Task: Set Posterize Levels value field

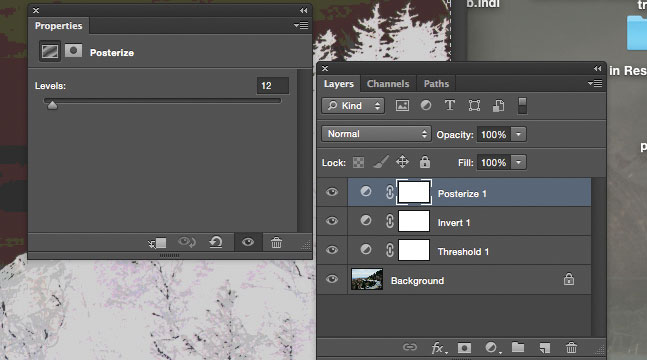Action: [x=273, y=86]
